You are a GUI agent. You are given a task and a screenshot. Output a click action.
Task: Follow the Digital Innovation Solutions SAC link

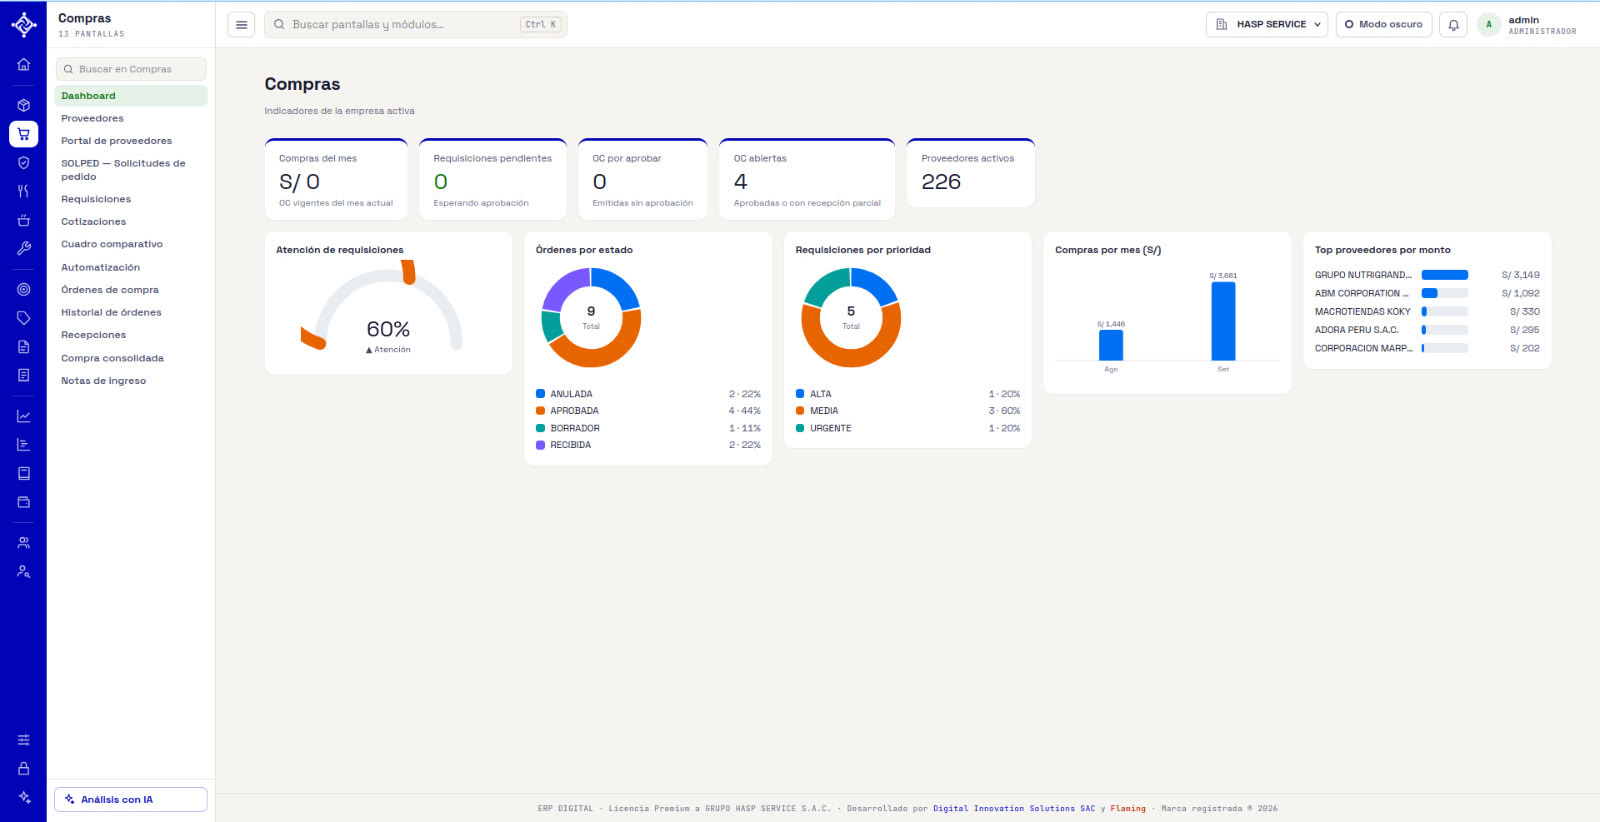click(x=1014, y=808)
